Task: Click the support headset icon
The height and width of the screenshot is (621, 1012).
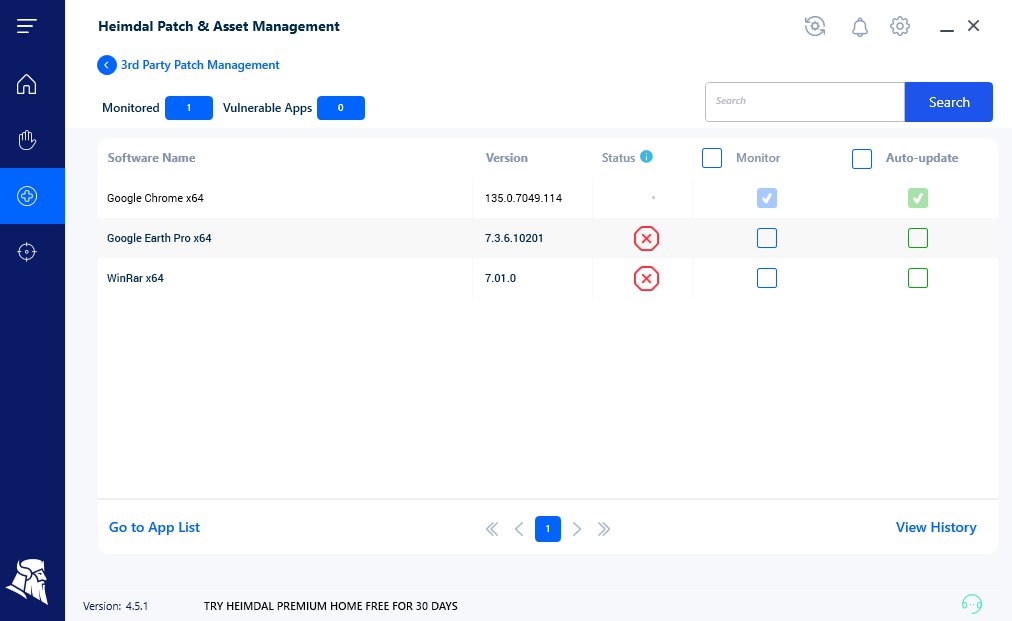Action: [971, 603]
